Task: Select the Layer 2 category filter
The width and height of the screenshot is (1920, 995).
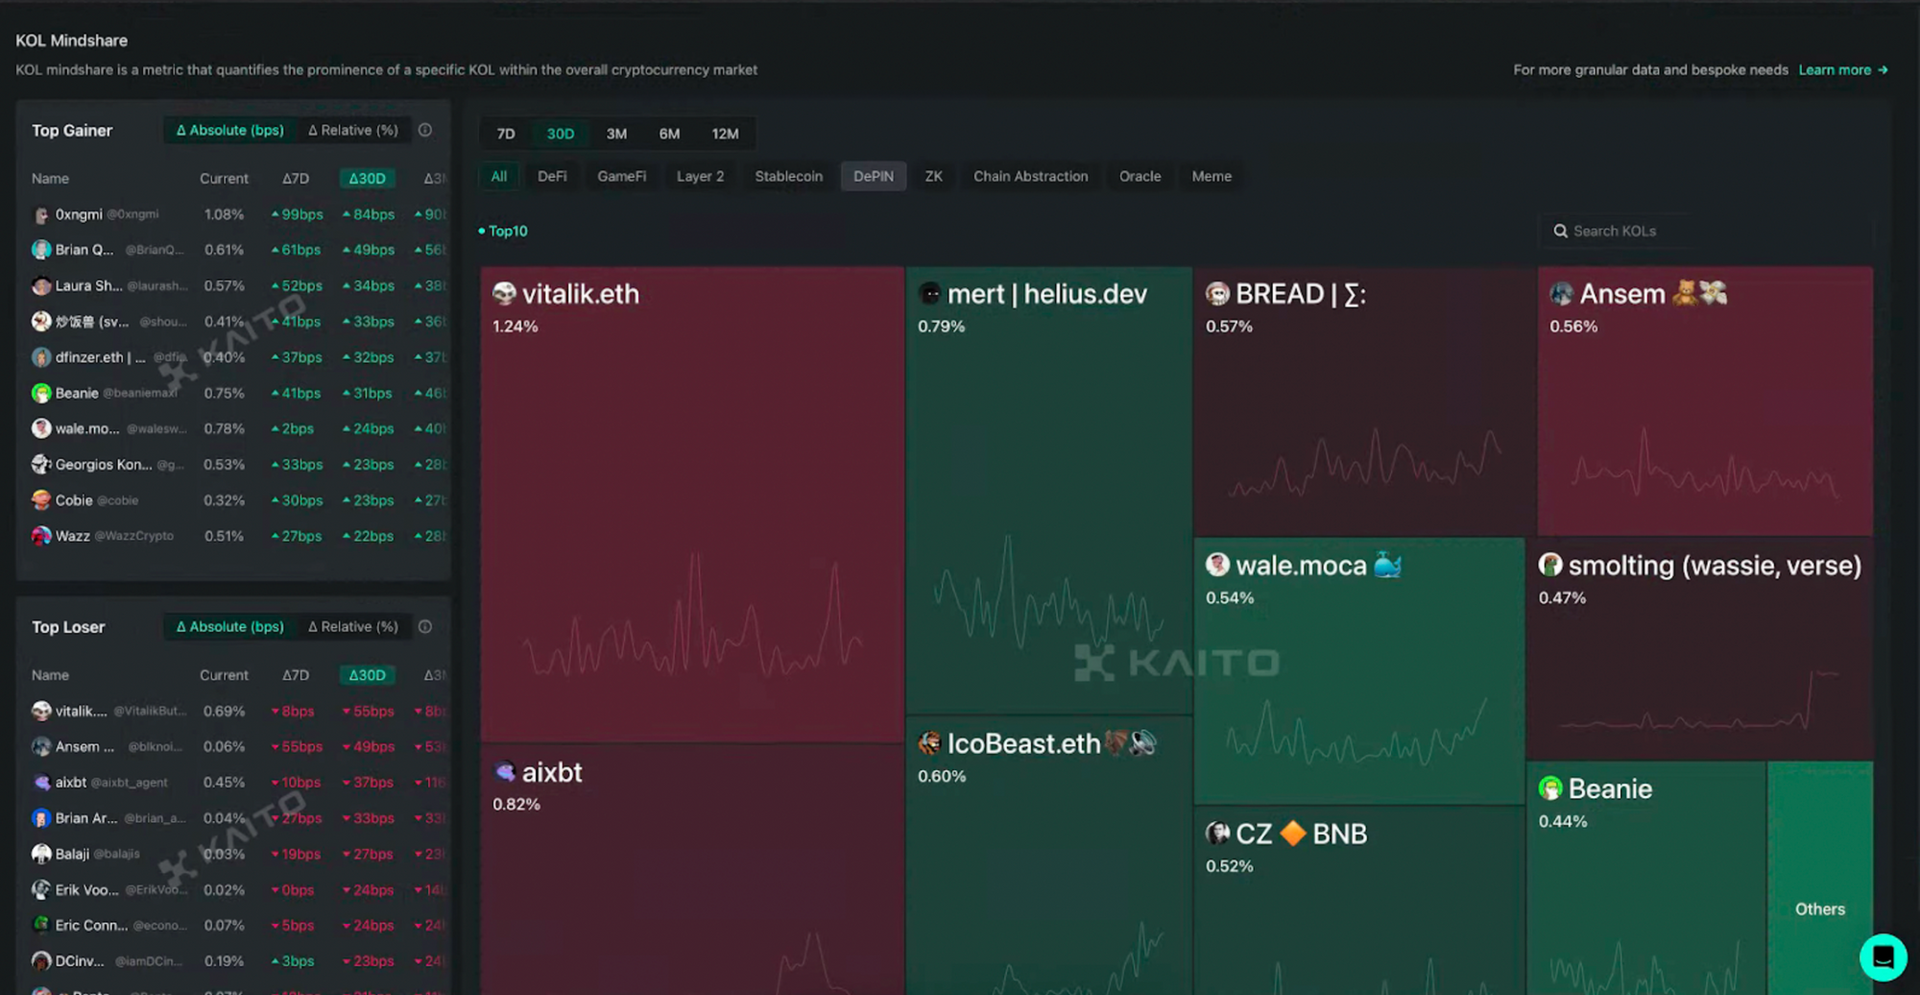Action: (700, 176)
